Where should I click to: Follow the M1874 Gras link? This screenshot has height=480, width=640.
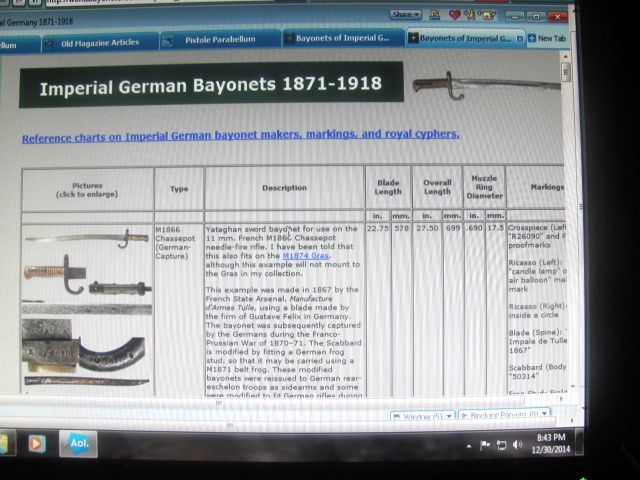click(x=305, y=256)
